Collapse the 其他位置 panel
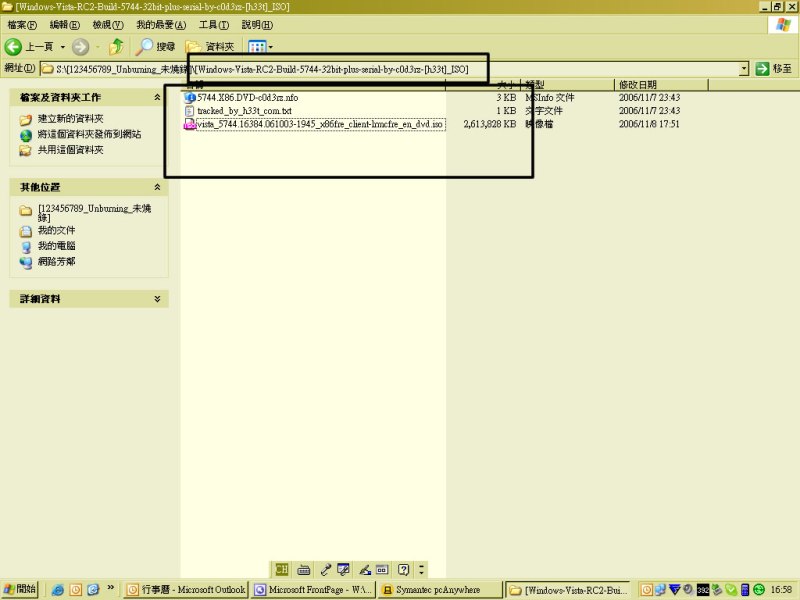The image size is (800, 600). coord(157,187)
